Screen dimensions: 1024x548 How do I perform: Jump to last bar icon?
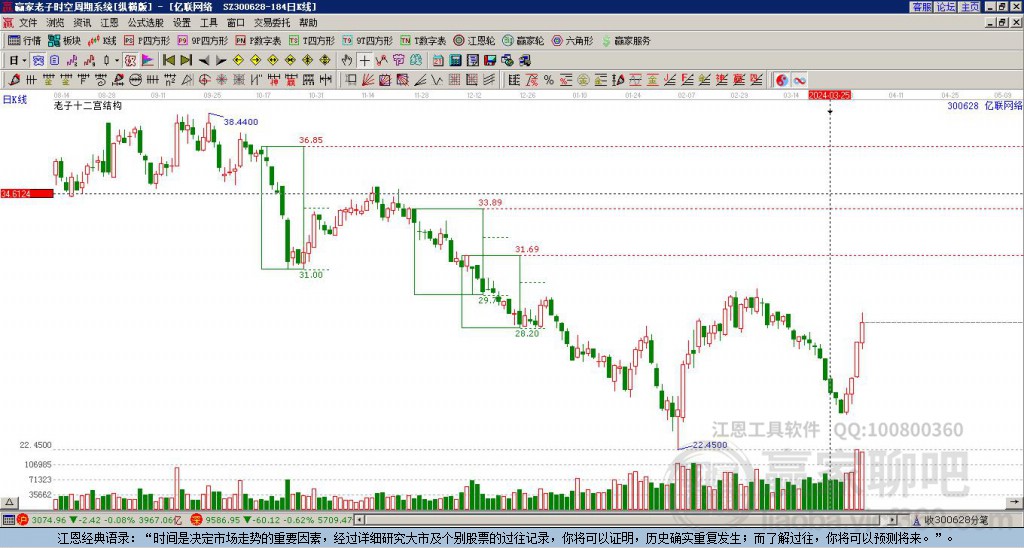(x=186, y=61)
